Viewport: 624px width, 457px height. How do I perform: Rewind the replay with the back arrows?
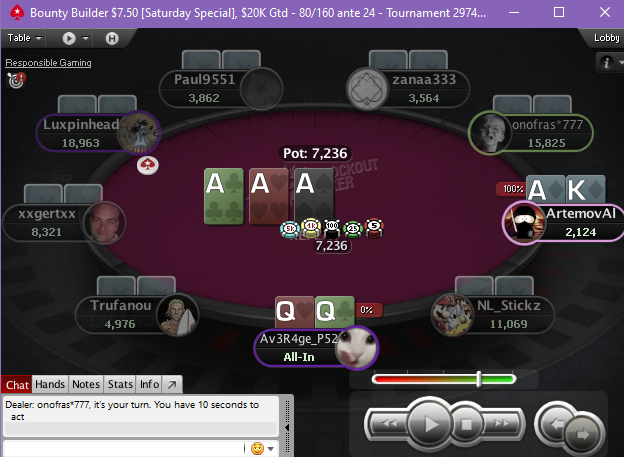[x=388, y=424]
